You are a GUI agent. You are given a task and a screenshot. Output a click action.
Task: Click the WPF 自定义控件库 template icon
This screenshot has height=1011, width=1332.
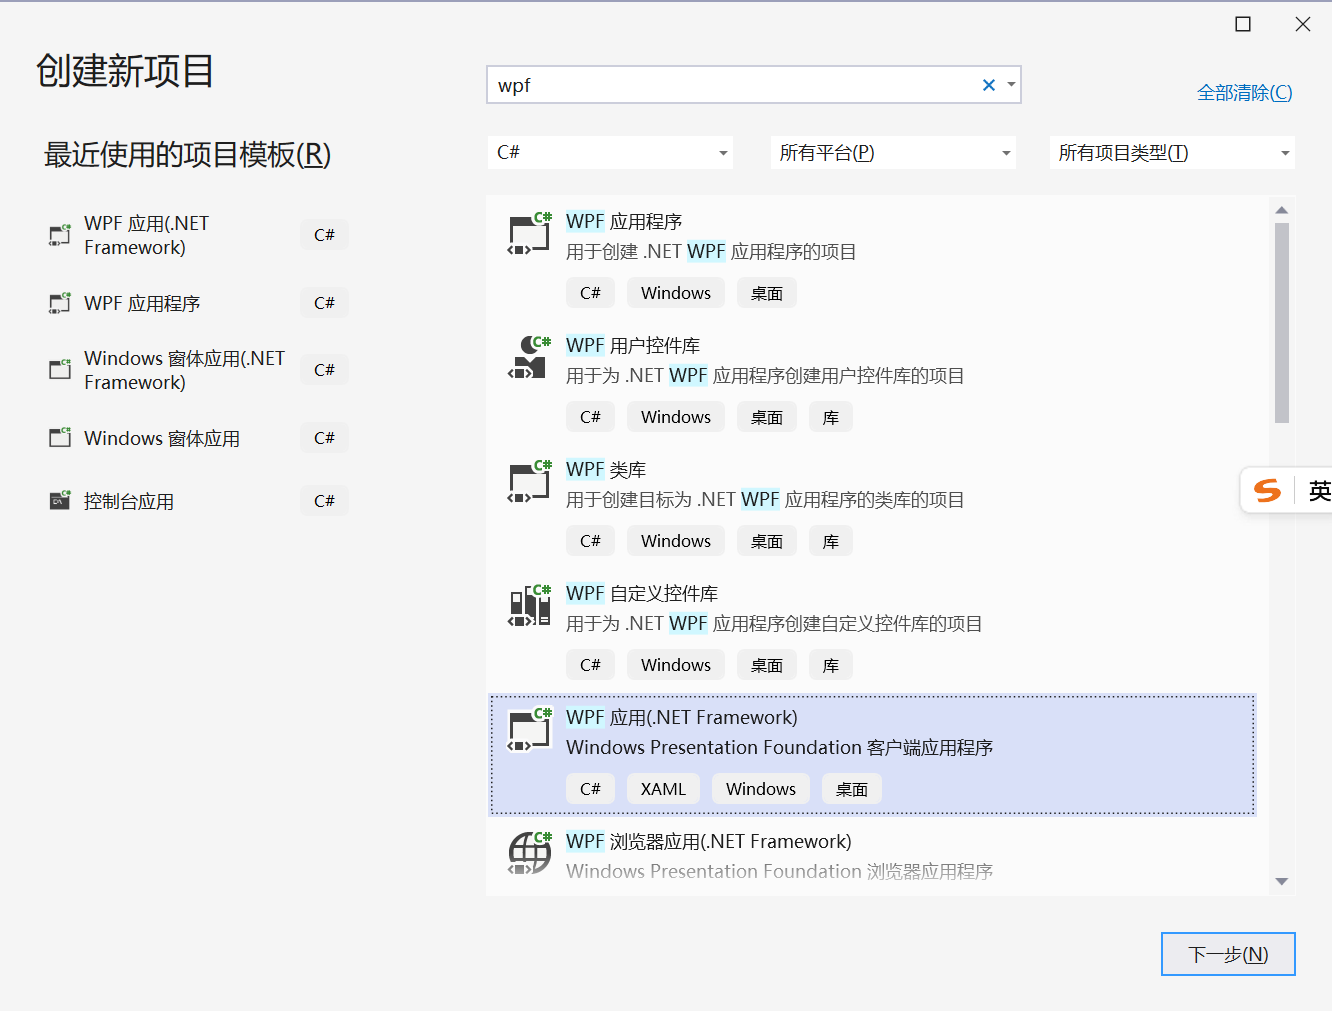point(529,605)
